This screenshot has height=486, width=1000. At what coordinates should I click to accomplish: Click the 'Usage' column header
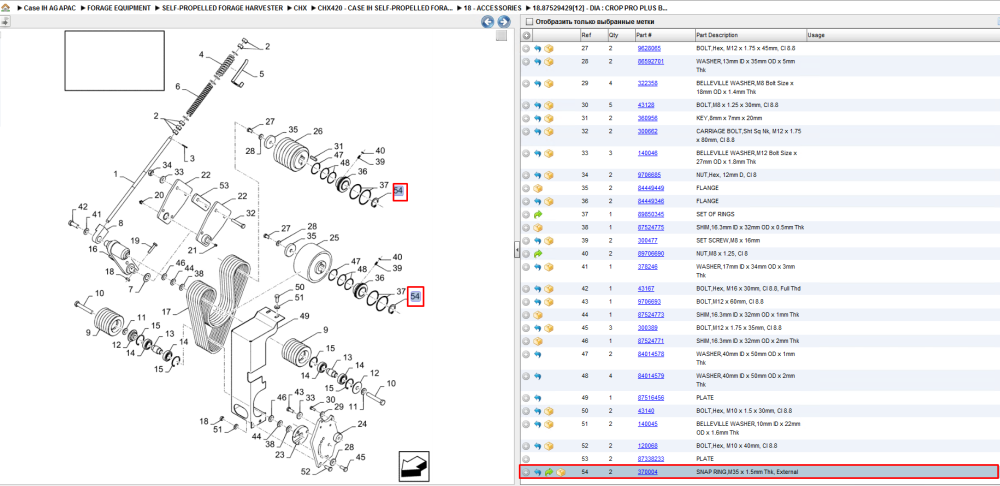902,36
